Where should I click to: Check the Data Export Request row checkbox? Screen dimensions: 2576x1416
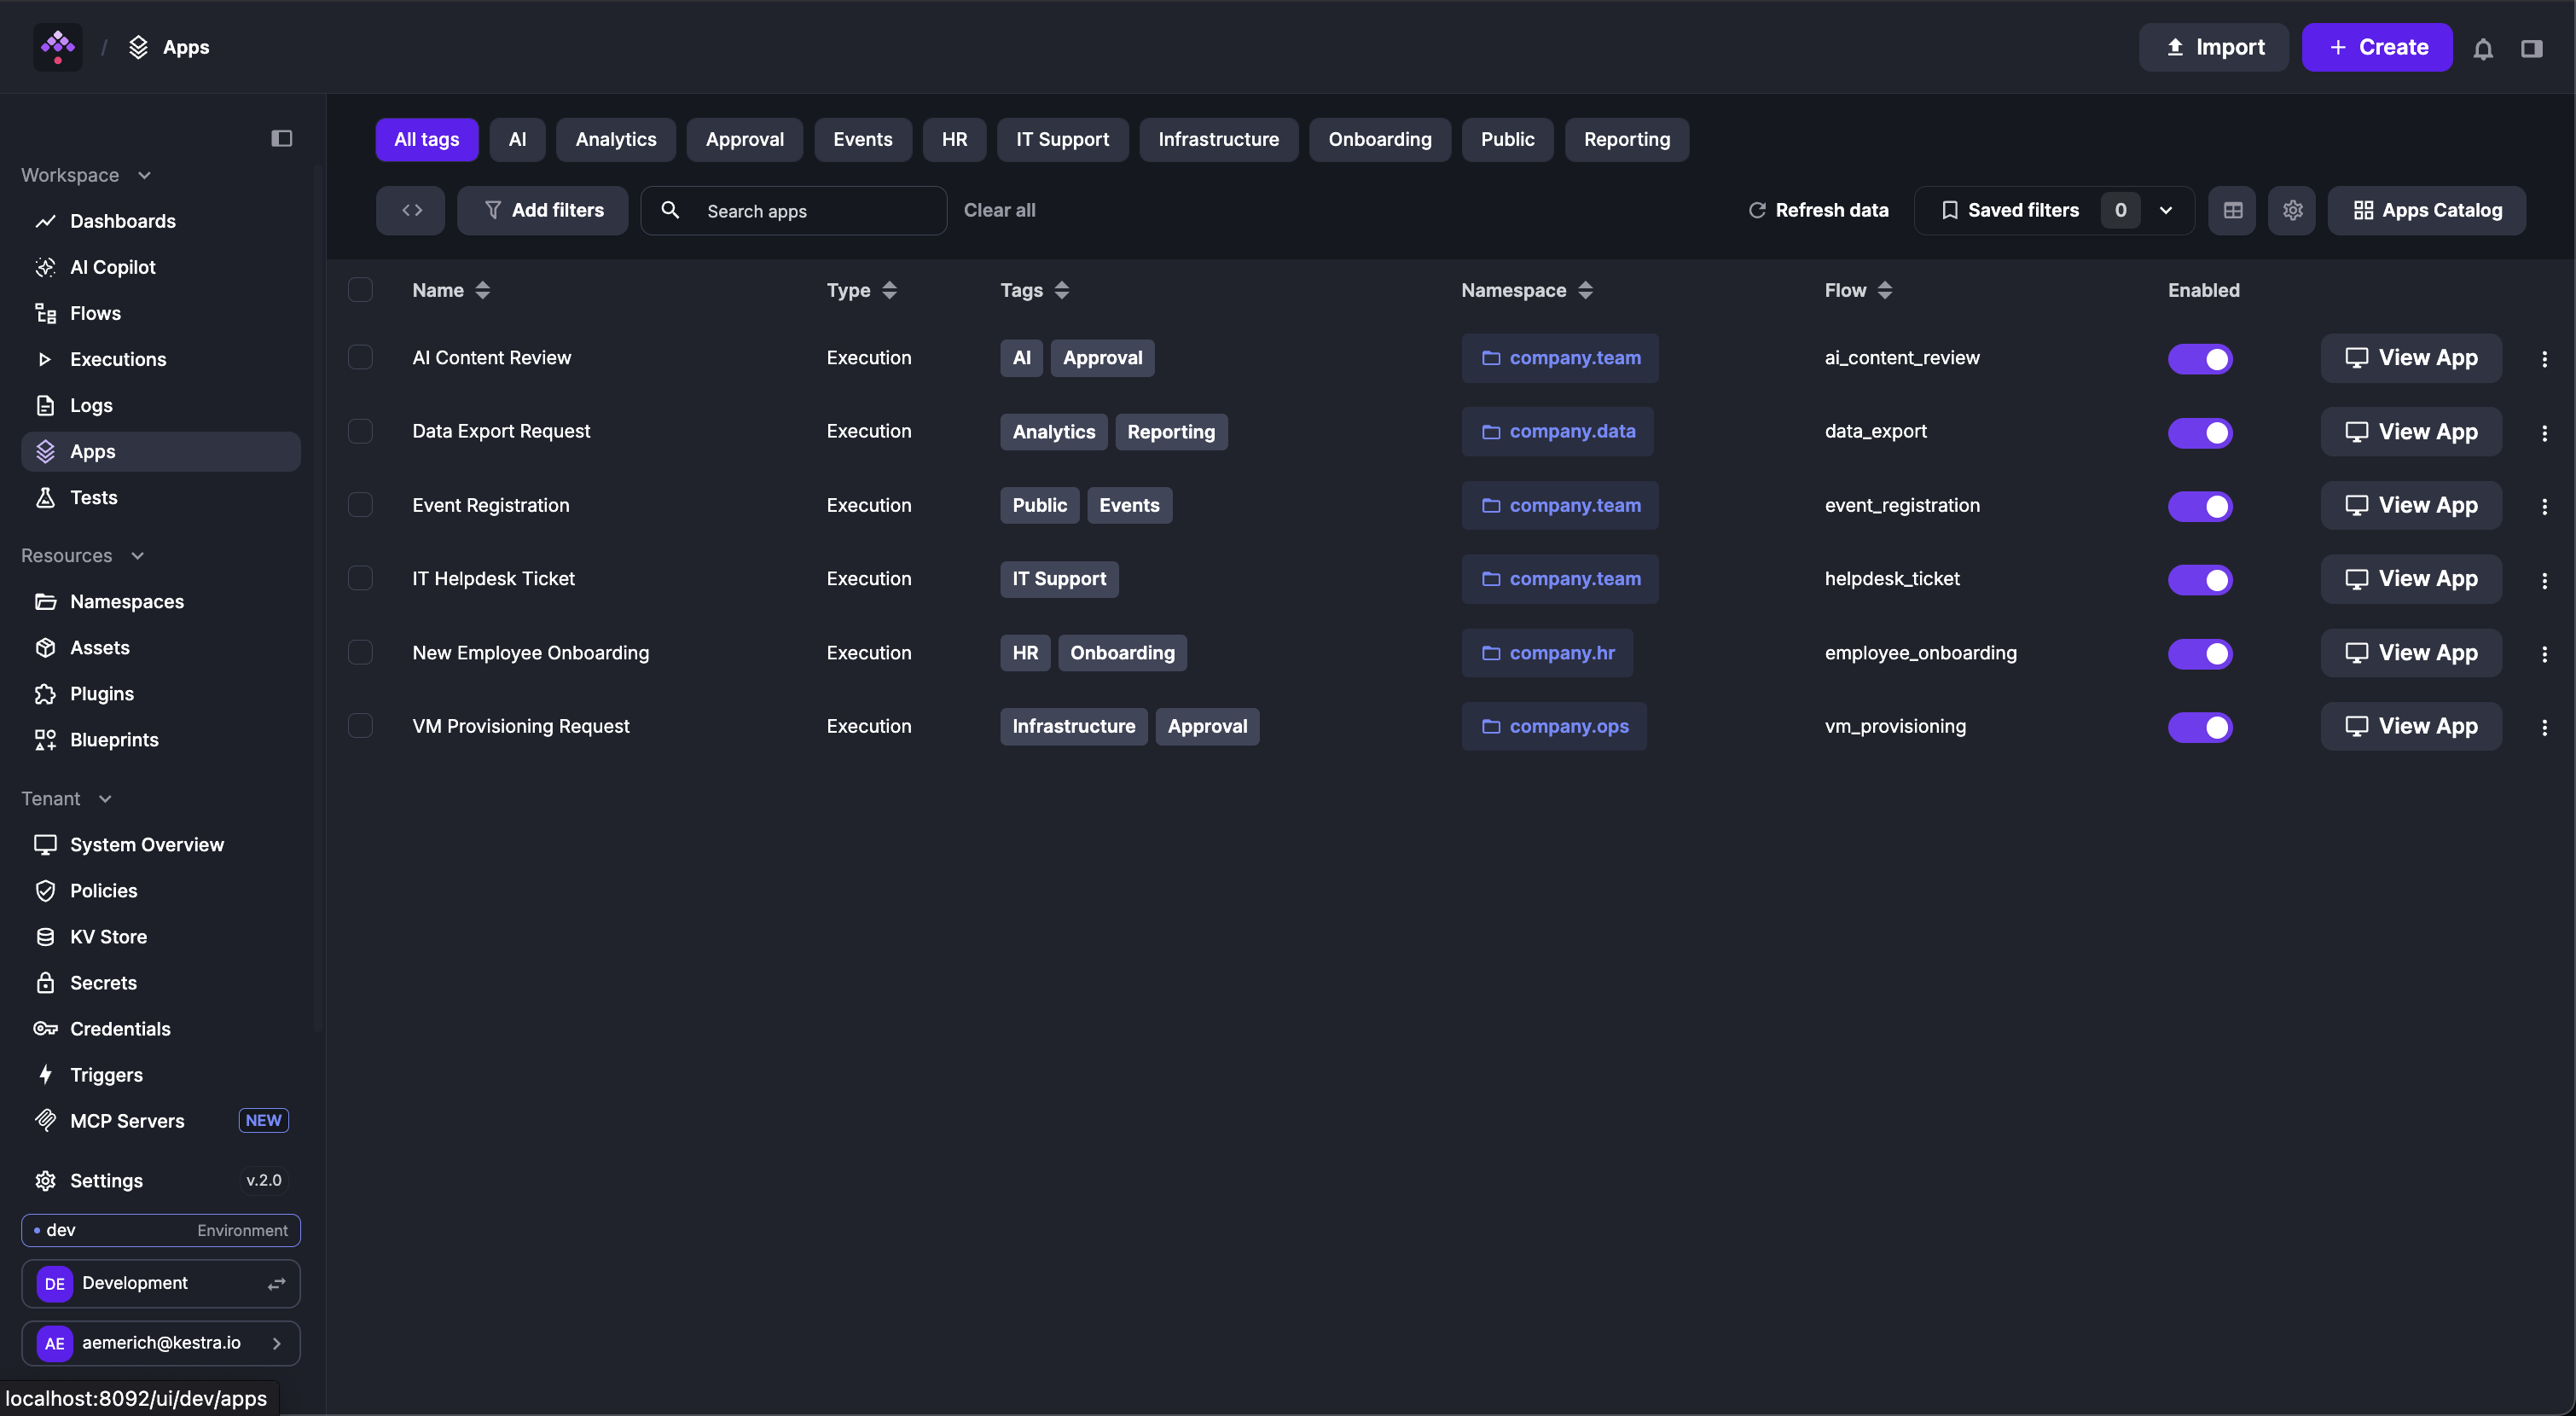(x=360, y=431)
